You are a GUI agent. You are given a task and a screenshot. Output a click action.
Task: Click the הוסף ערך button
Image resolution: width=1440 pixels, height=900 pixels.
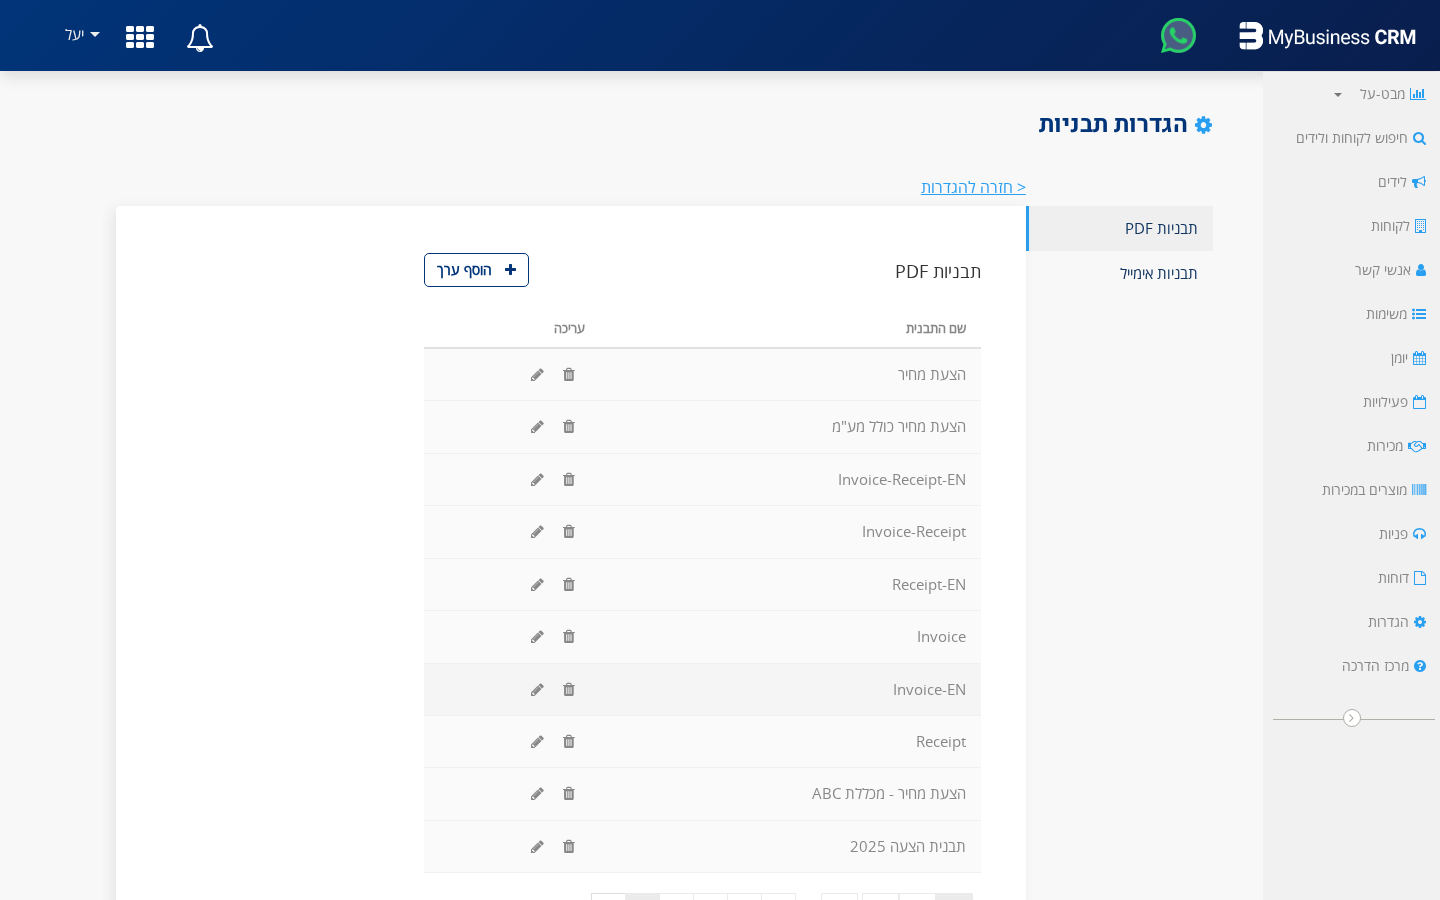click(476, 270)
